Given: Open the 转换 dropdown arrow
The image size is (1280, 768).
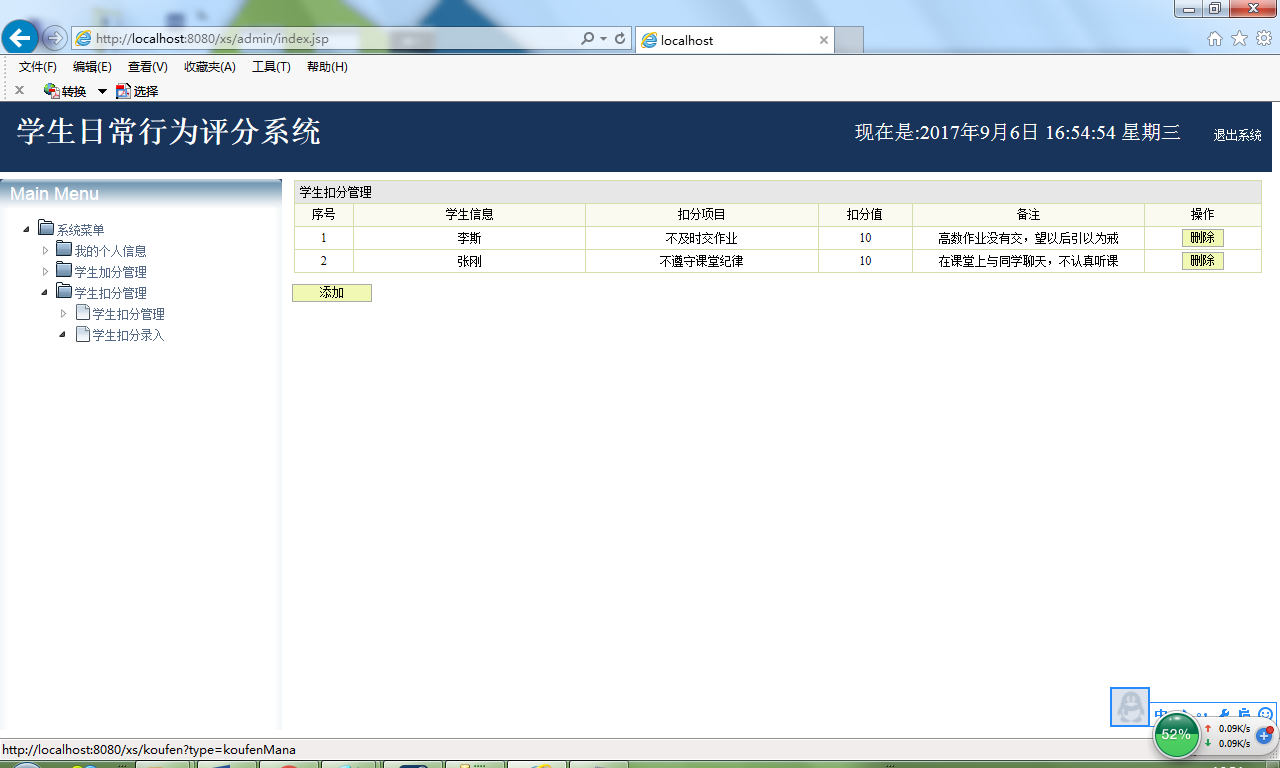Looking at the screenshot, I should (x=102, y=92).
